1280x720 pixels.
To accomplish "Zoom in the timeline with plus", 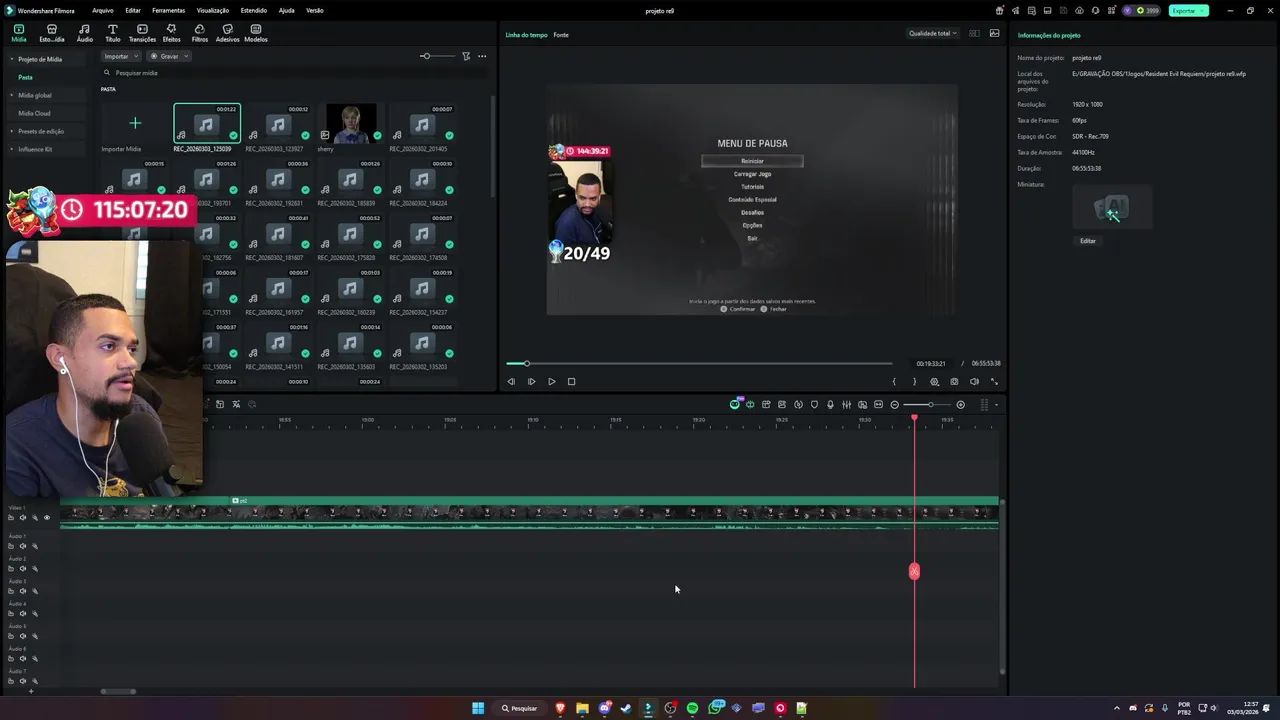I will (960, 404).
